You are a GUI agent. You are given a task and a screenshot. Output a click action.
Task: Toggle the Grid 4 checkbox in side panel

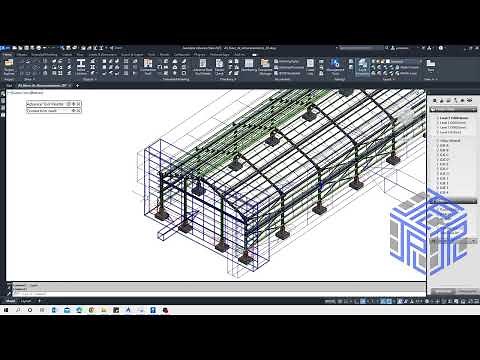438,192
